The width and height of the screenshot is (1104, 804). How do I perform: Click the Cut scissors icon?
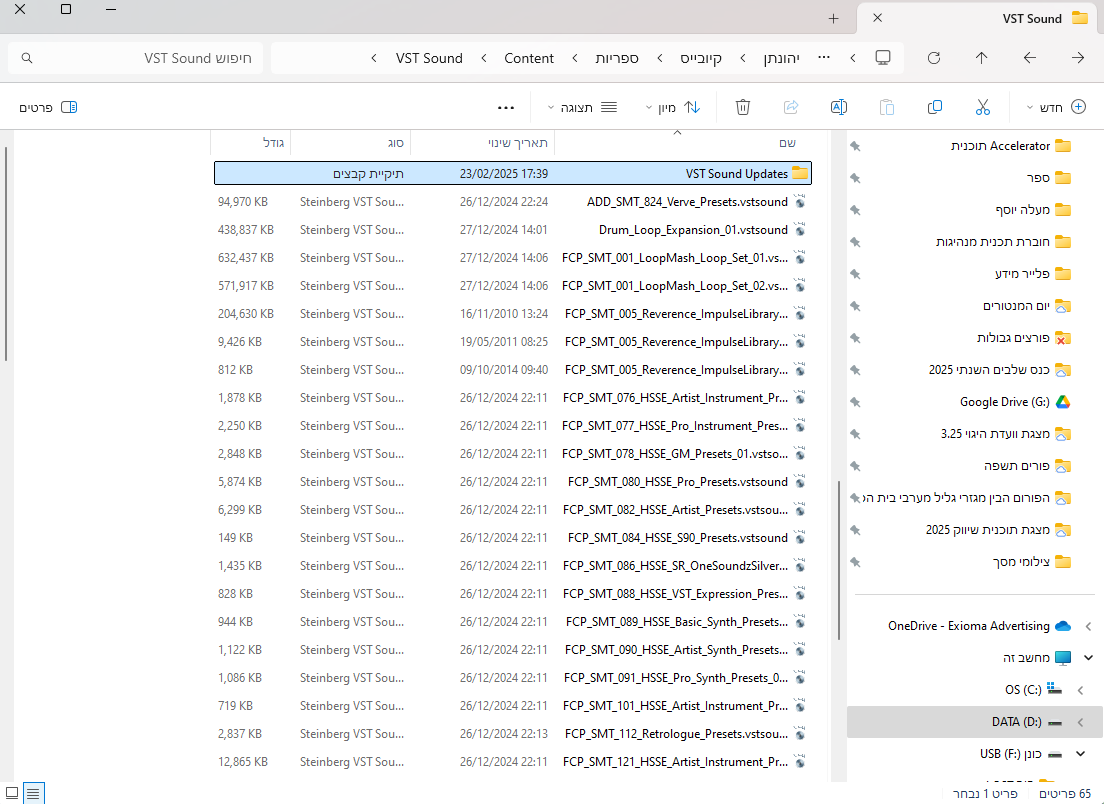pyautogui.click(x=983, y=107)
